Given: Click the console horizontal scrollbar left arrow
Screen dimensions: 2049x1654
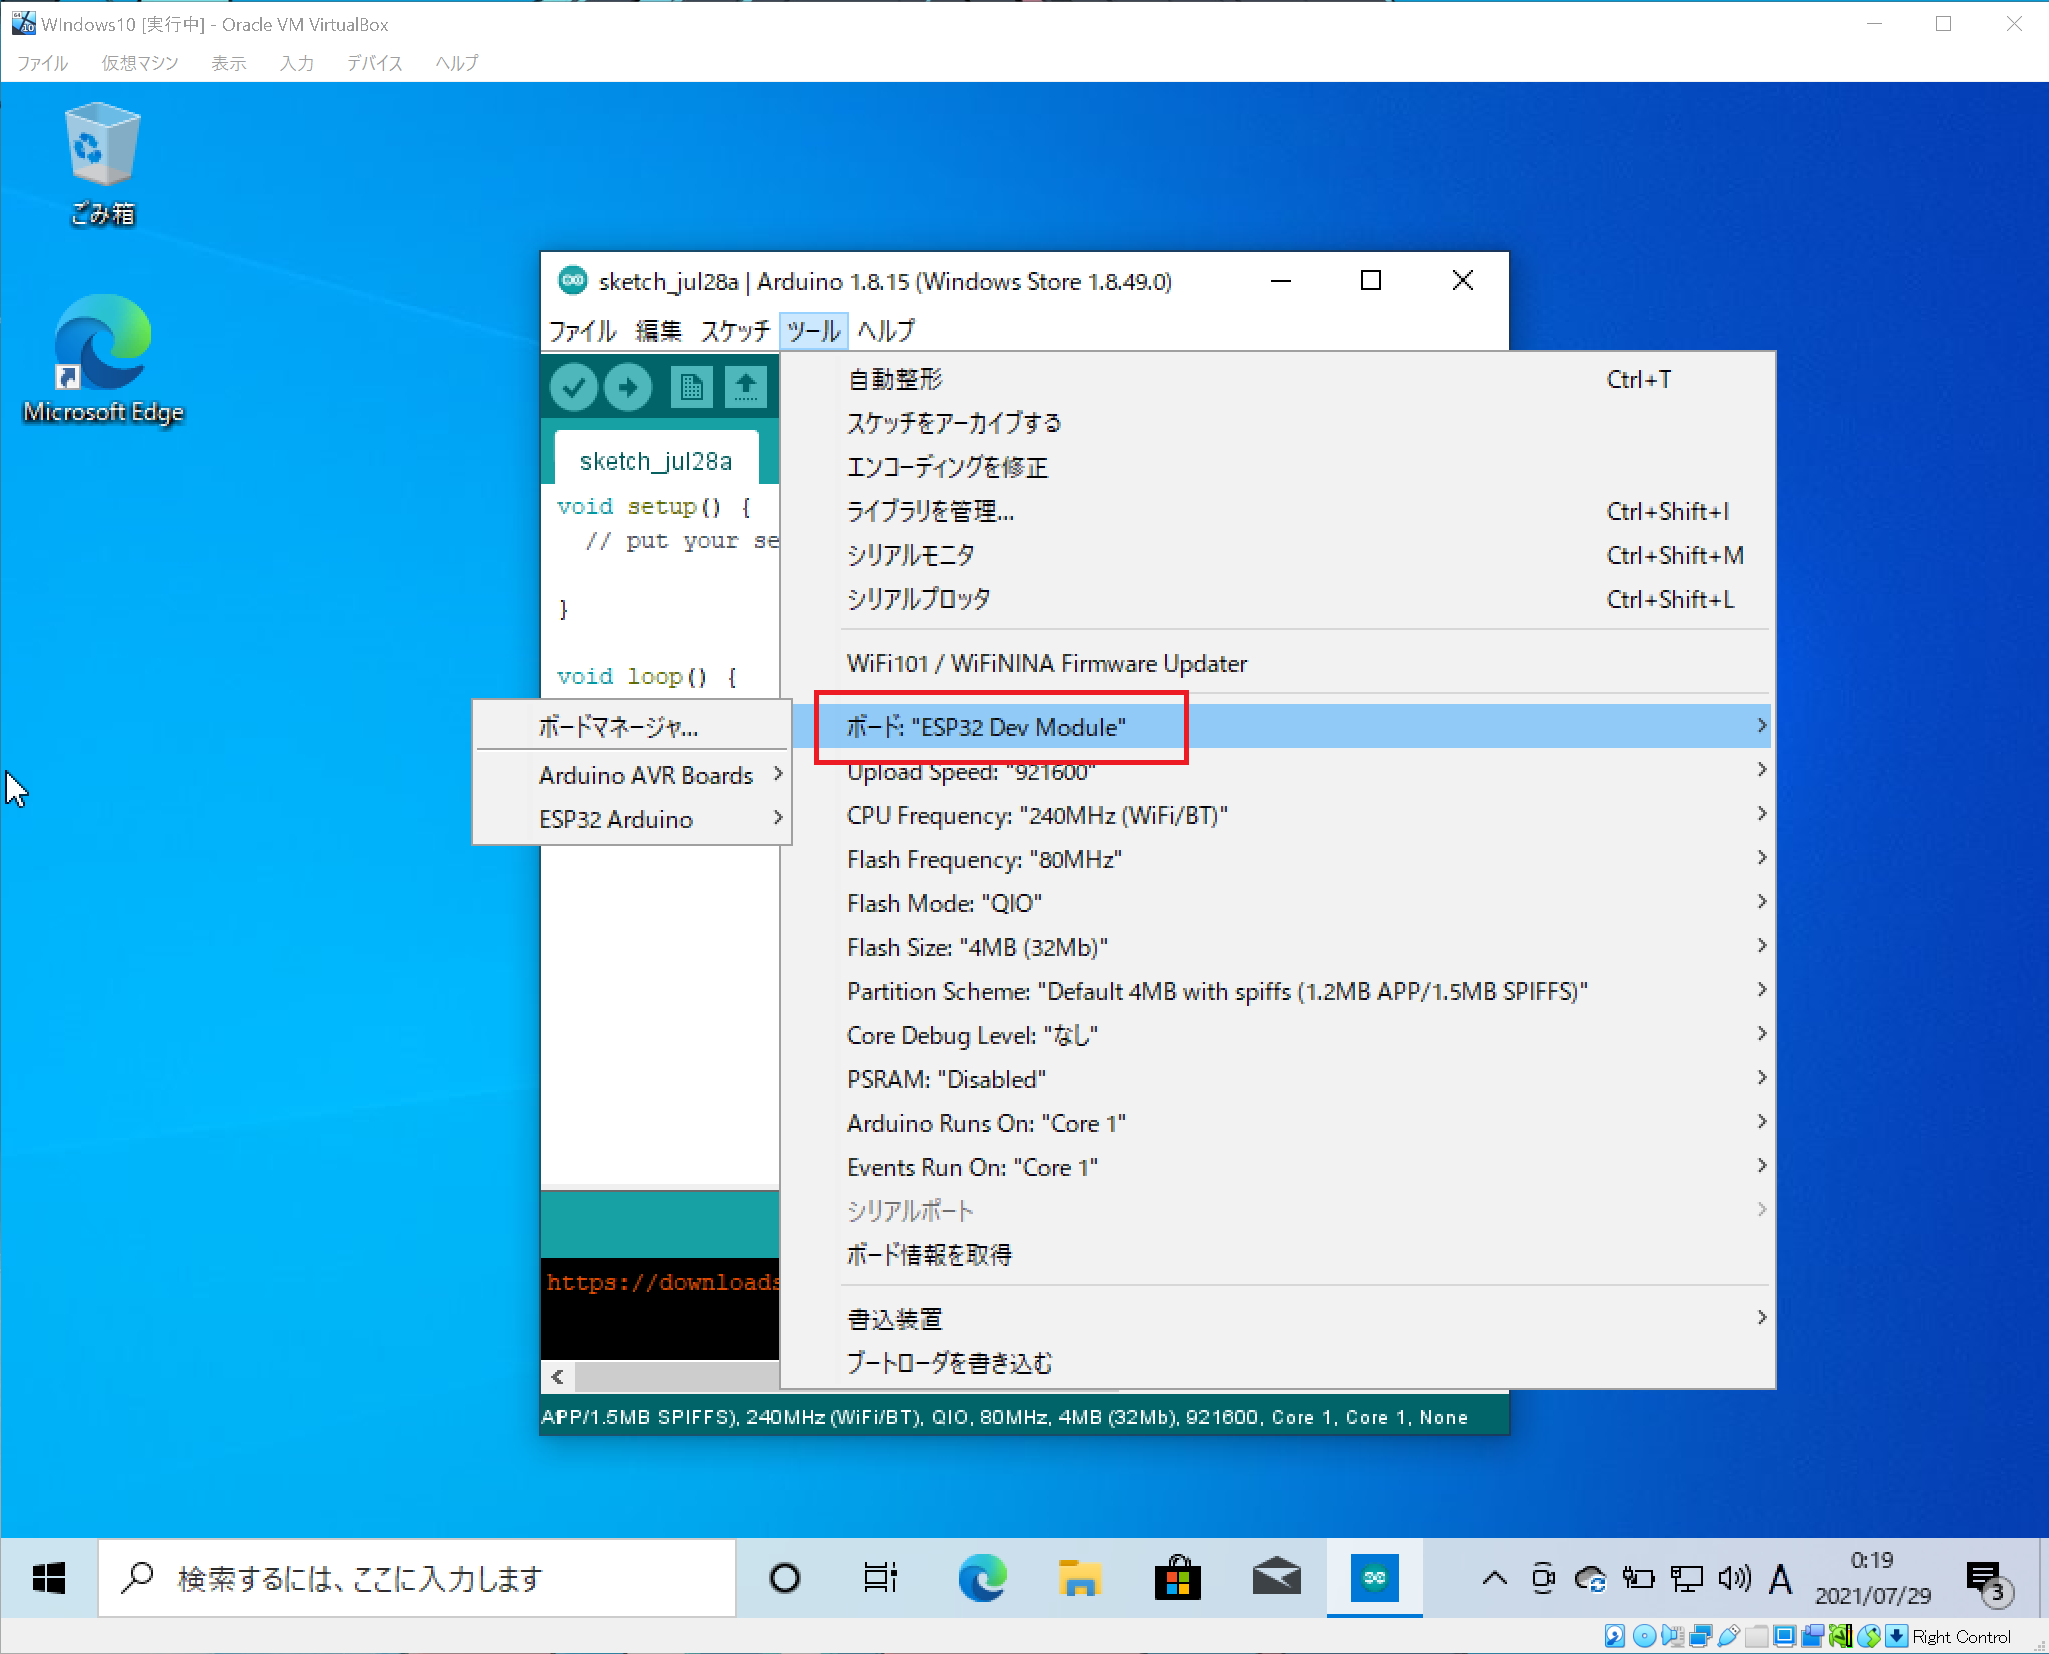Looking at the screenshot, I should point(557,1377).
